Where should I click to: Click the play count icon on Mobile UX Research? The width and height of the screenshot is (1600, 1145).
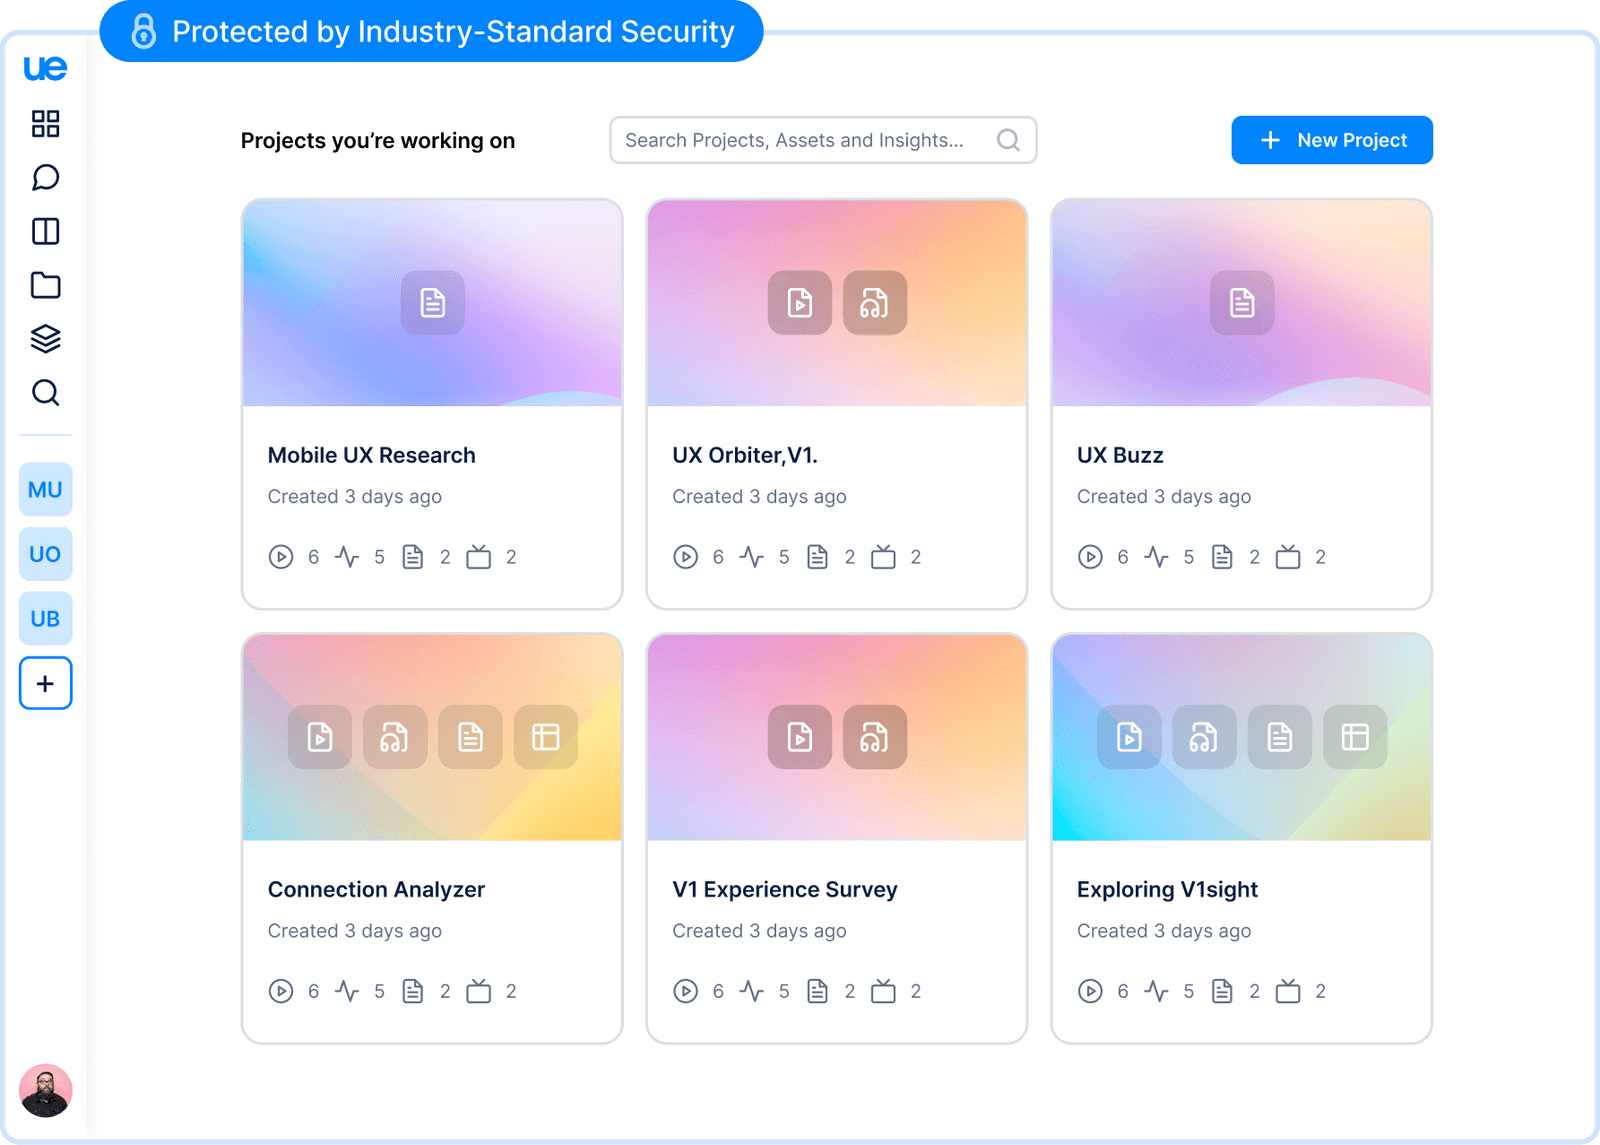coord(281,557)
